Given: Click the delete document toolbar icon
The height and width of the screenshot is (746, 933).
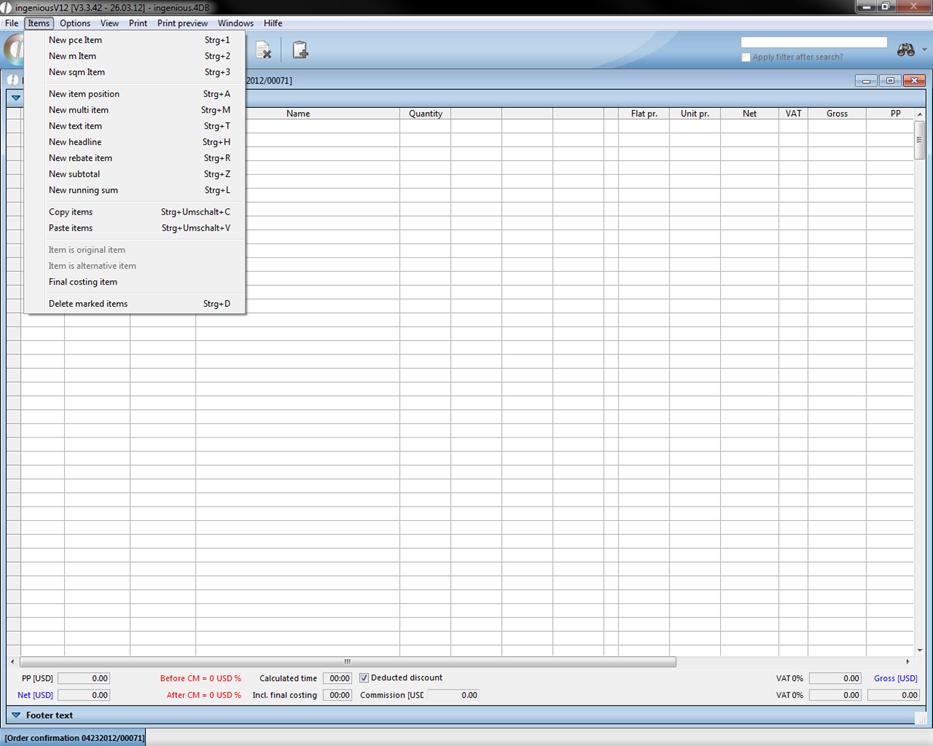Looking at the screenshot, I should point(263,50).
